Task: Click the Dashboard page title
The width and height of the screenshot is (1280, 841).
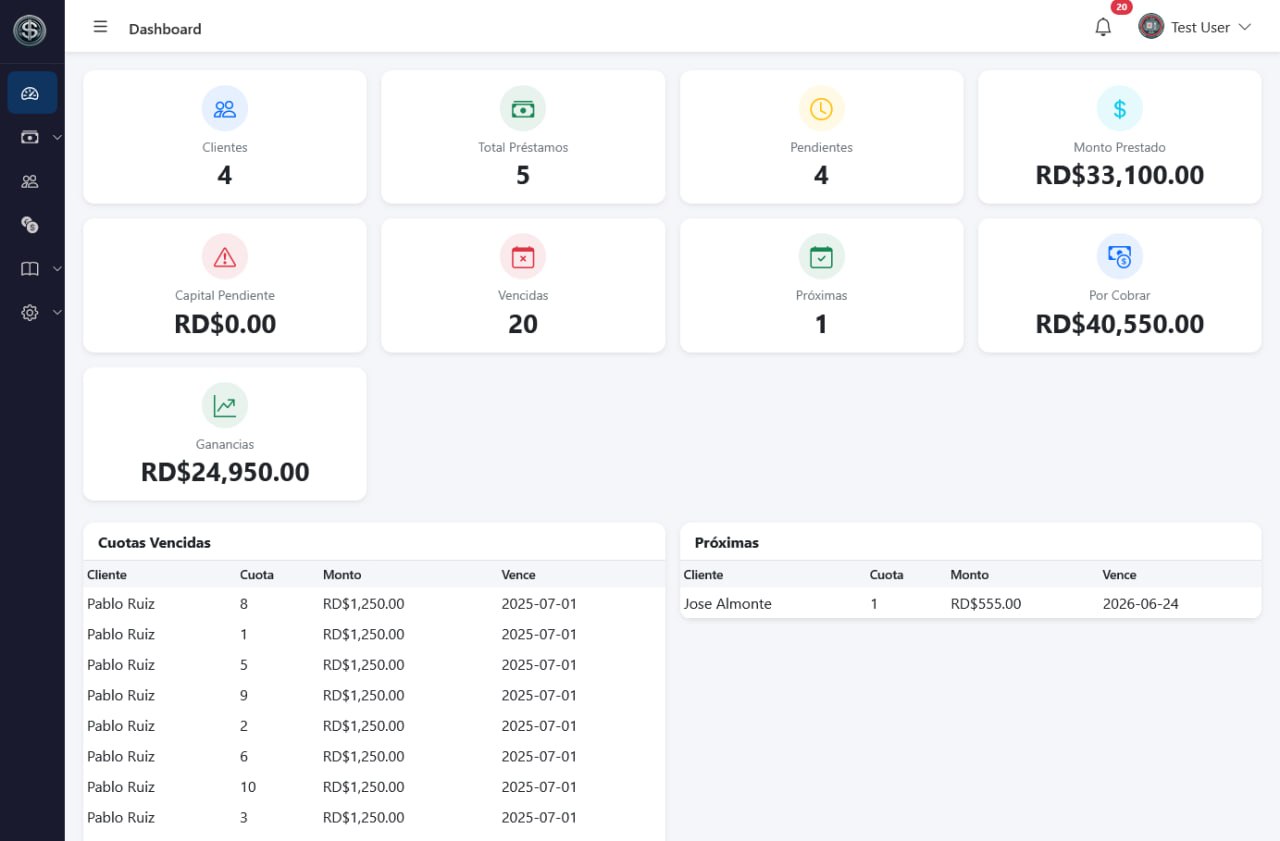Action: click(x=165, y=29)
